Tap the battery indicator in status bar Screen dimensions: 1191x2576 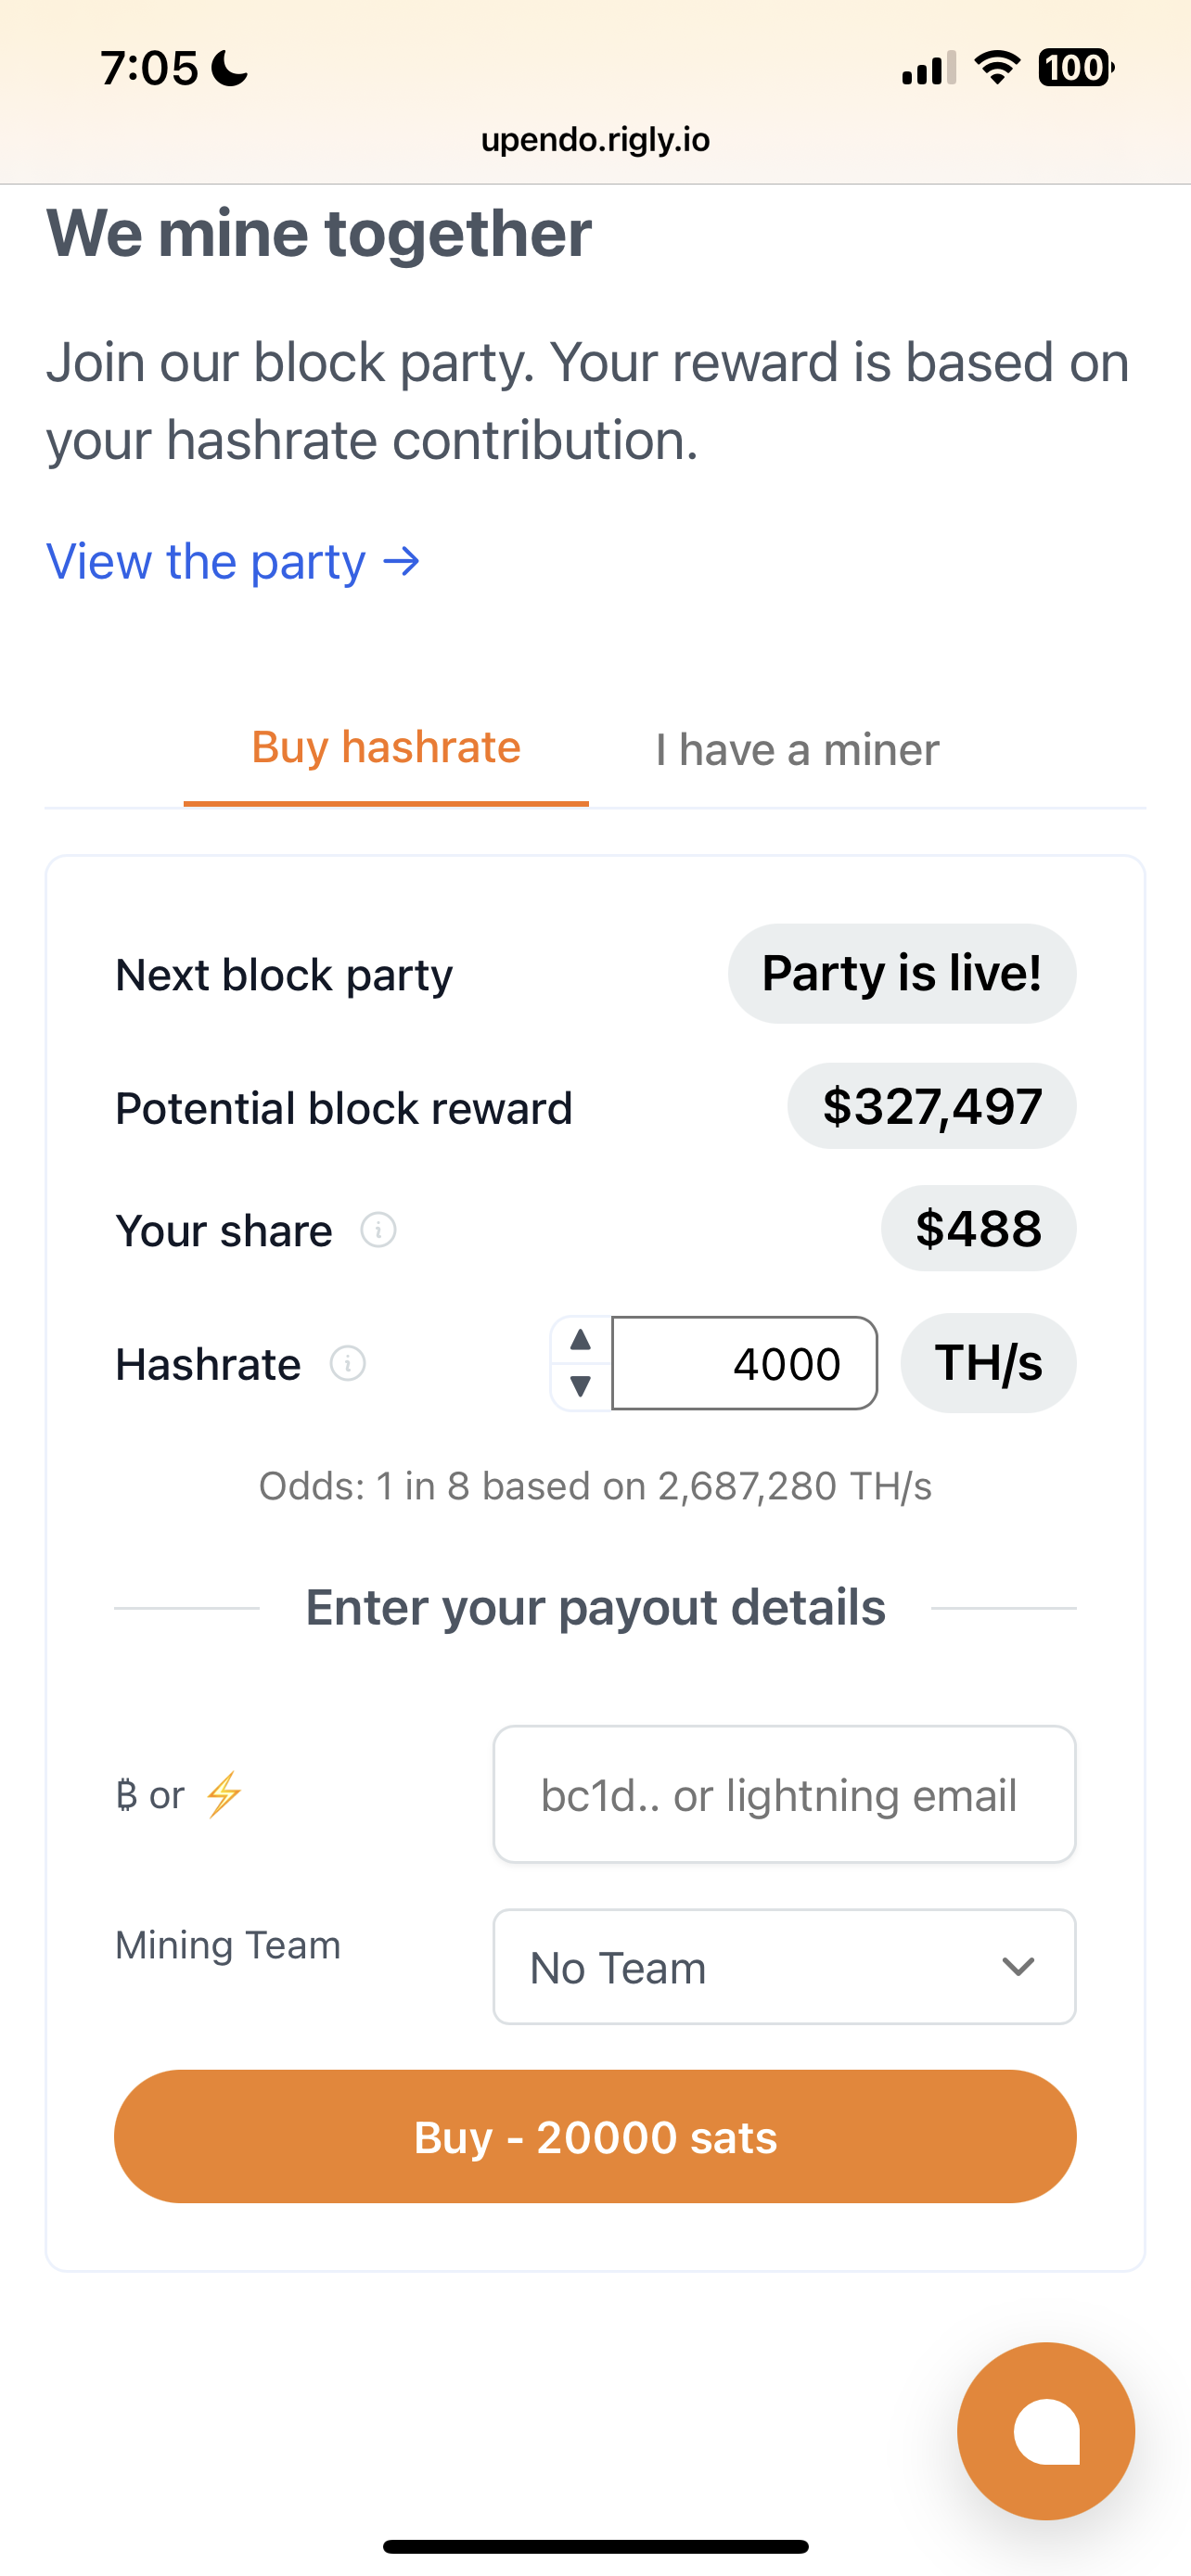[x=1076, y=68]
